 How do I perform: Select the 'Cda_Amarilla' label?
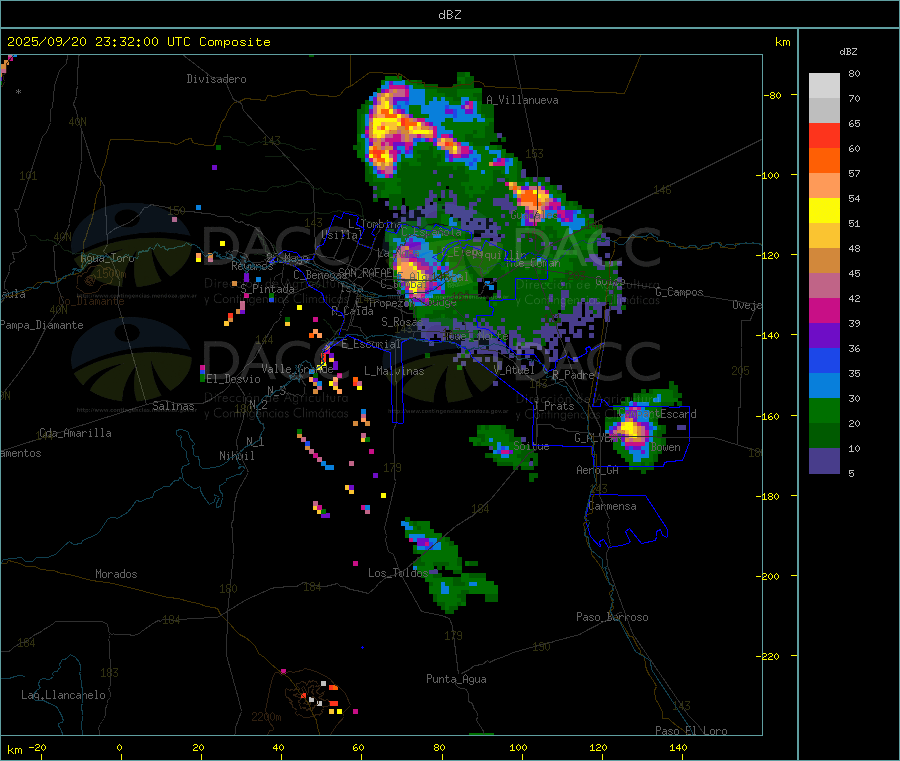tap(75, 433)
